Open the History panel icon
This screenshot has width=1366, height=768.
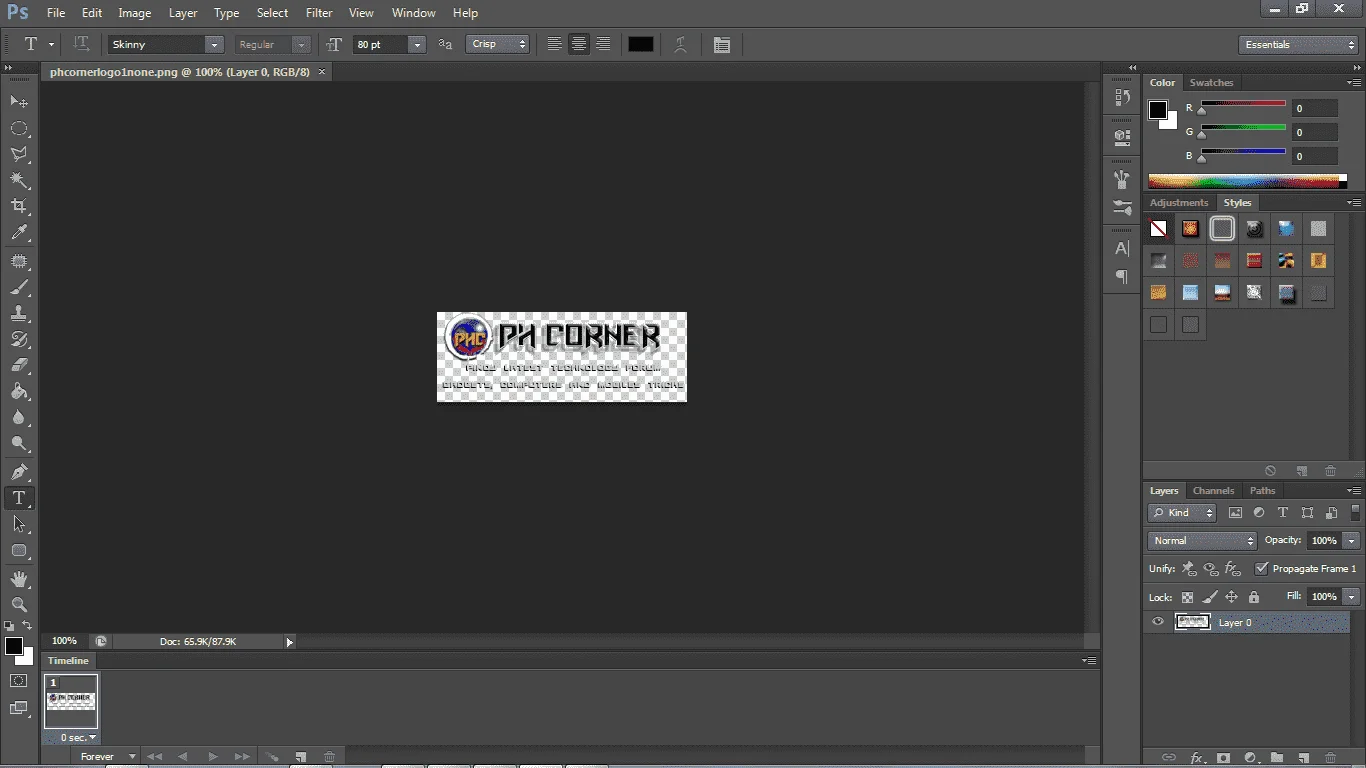coord(1122,98)
